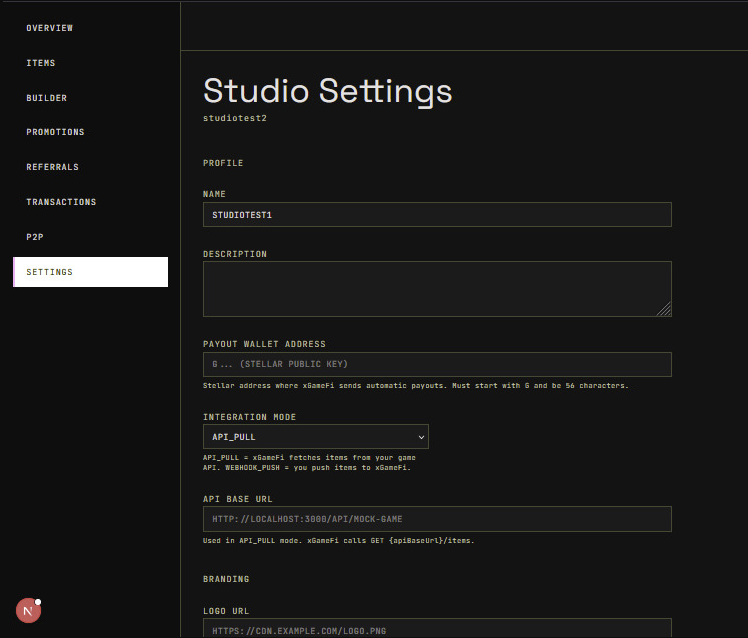Click the LOGO URL label
The width and height of the screenshot is (748, 638).
[226, 611]
